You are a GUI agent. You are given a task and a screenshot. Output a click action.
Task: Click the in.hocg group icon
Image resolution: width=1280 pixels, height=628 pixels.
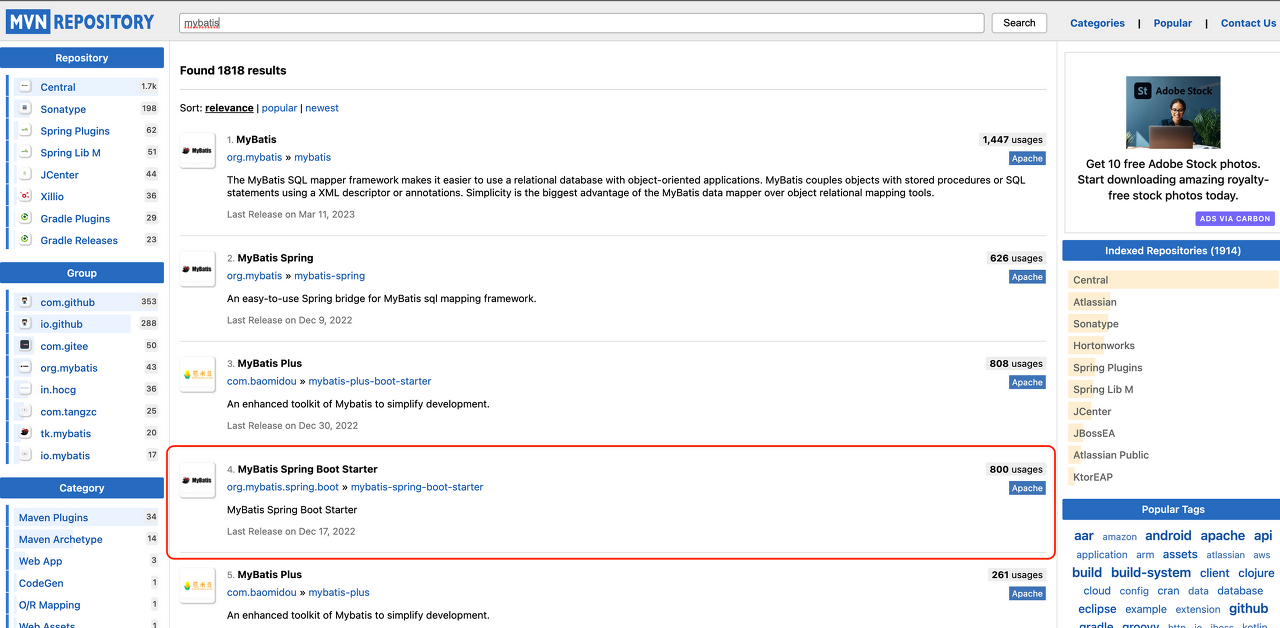coord(25,389)
